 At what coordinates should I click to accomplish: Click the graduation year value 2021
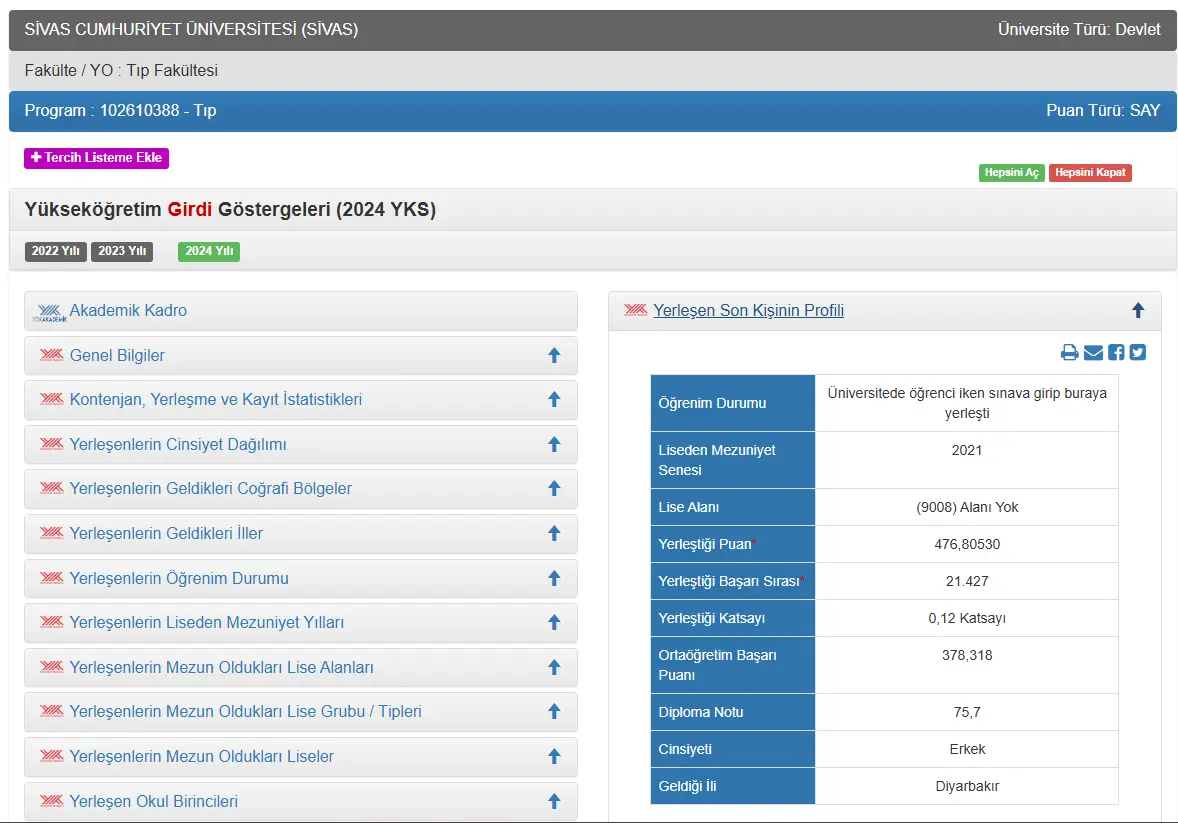pyautogui.click(x=967, y=450)
